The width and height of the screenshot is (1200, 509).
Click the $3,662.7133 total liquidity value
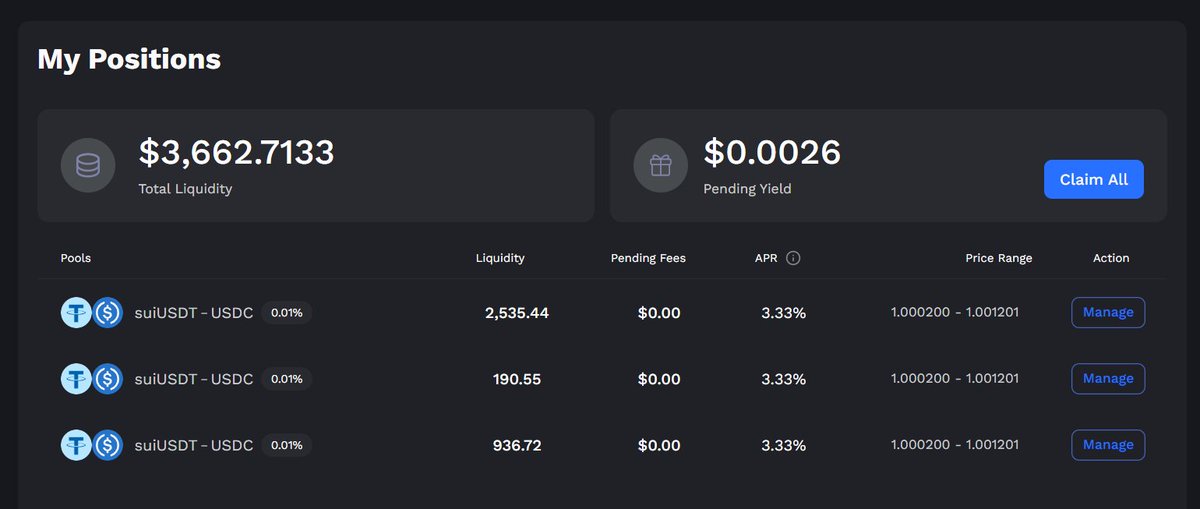(236, 153)
